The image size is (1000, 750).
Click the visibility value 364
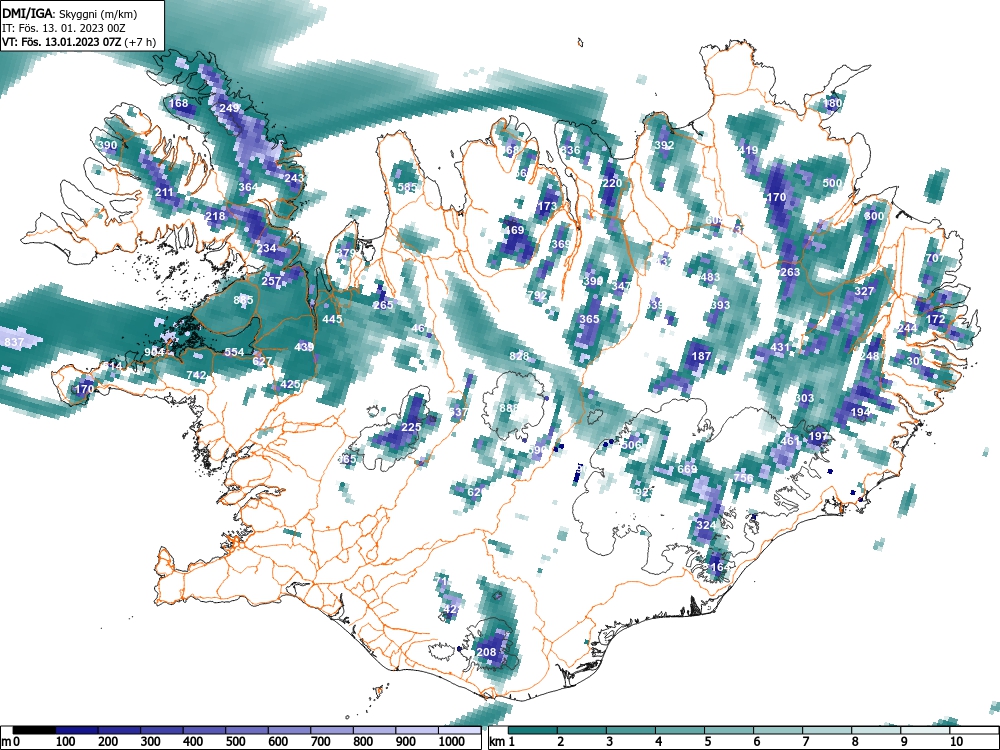[x=248, y=188]
